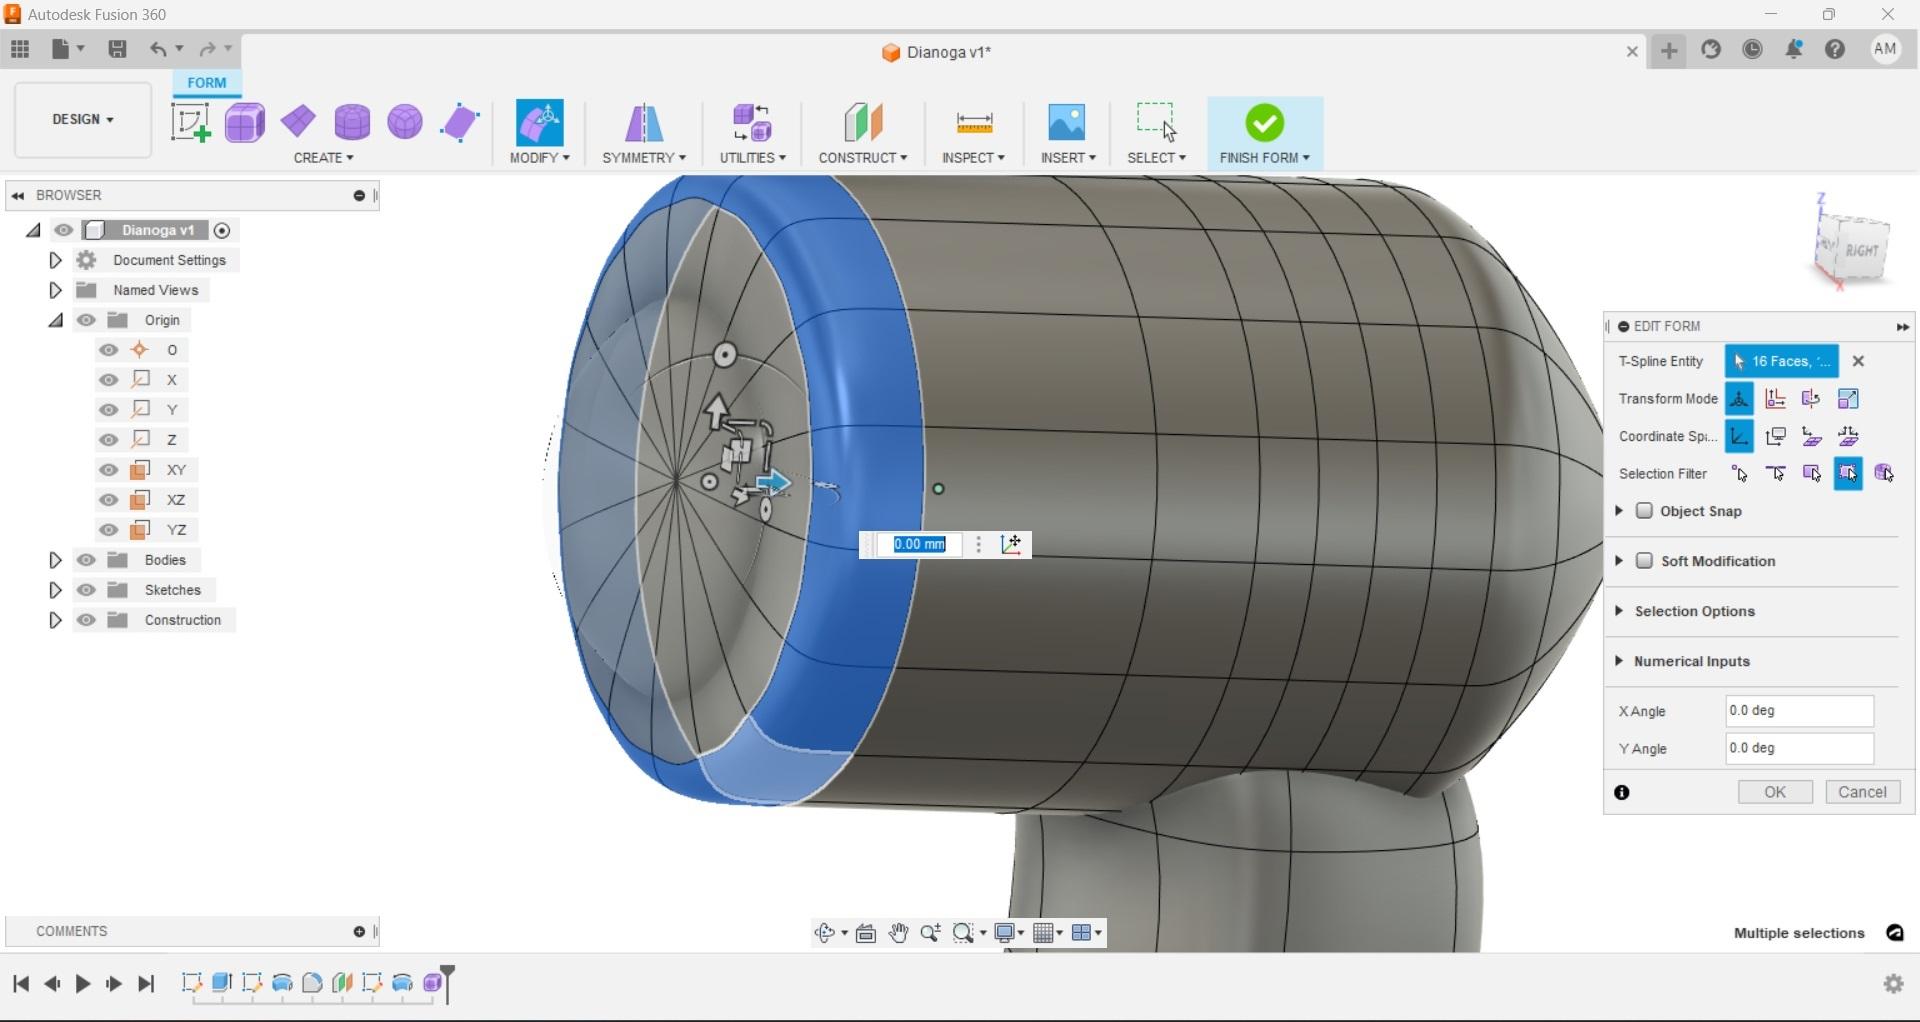Click the 0.00 mm distance input field
This screenshot has width=1920, height=1022.
[x=918, y=544]
